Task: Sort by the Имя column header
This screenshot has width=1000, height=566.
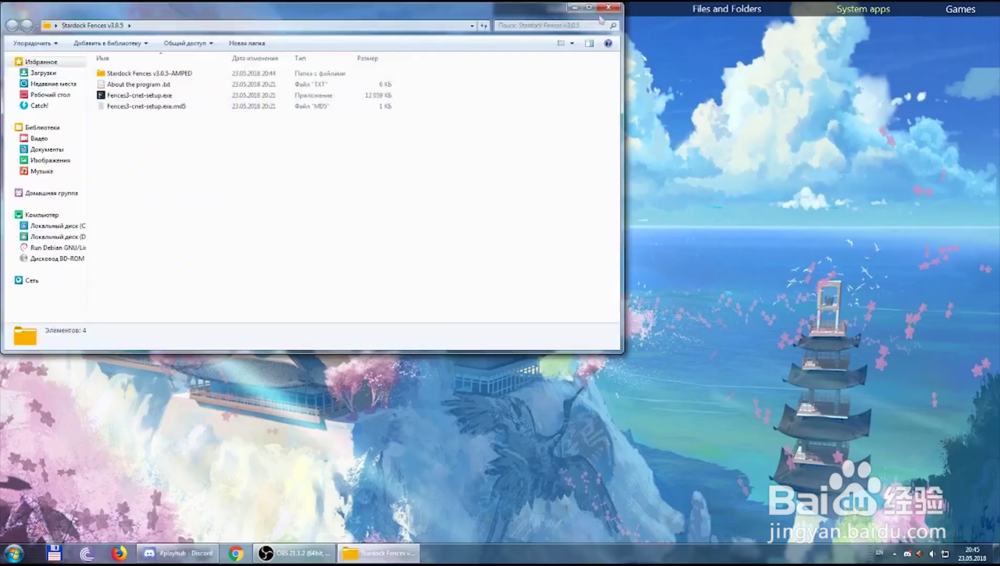Action: pyautogui.click(x=102, y=58)
